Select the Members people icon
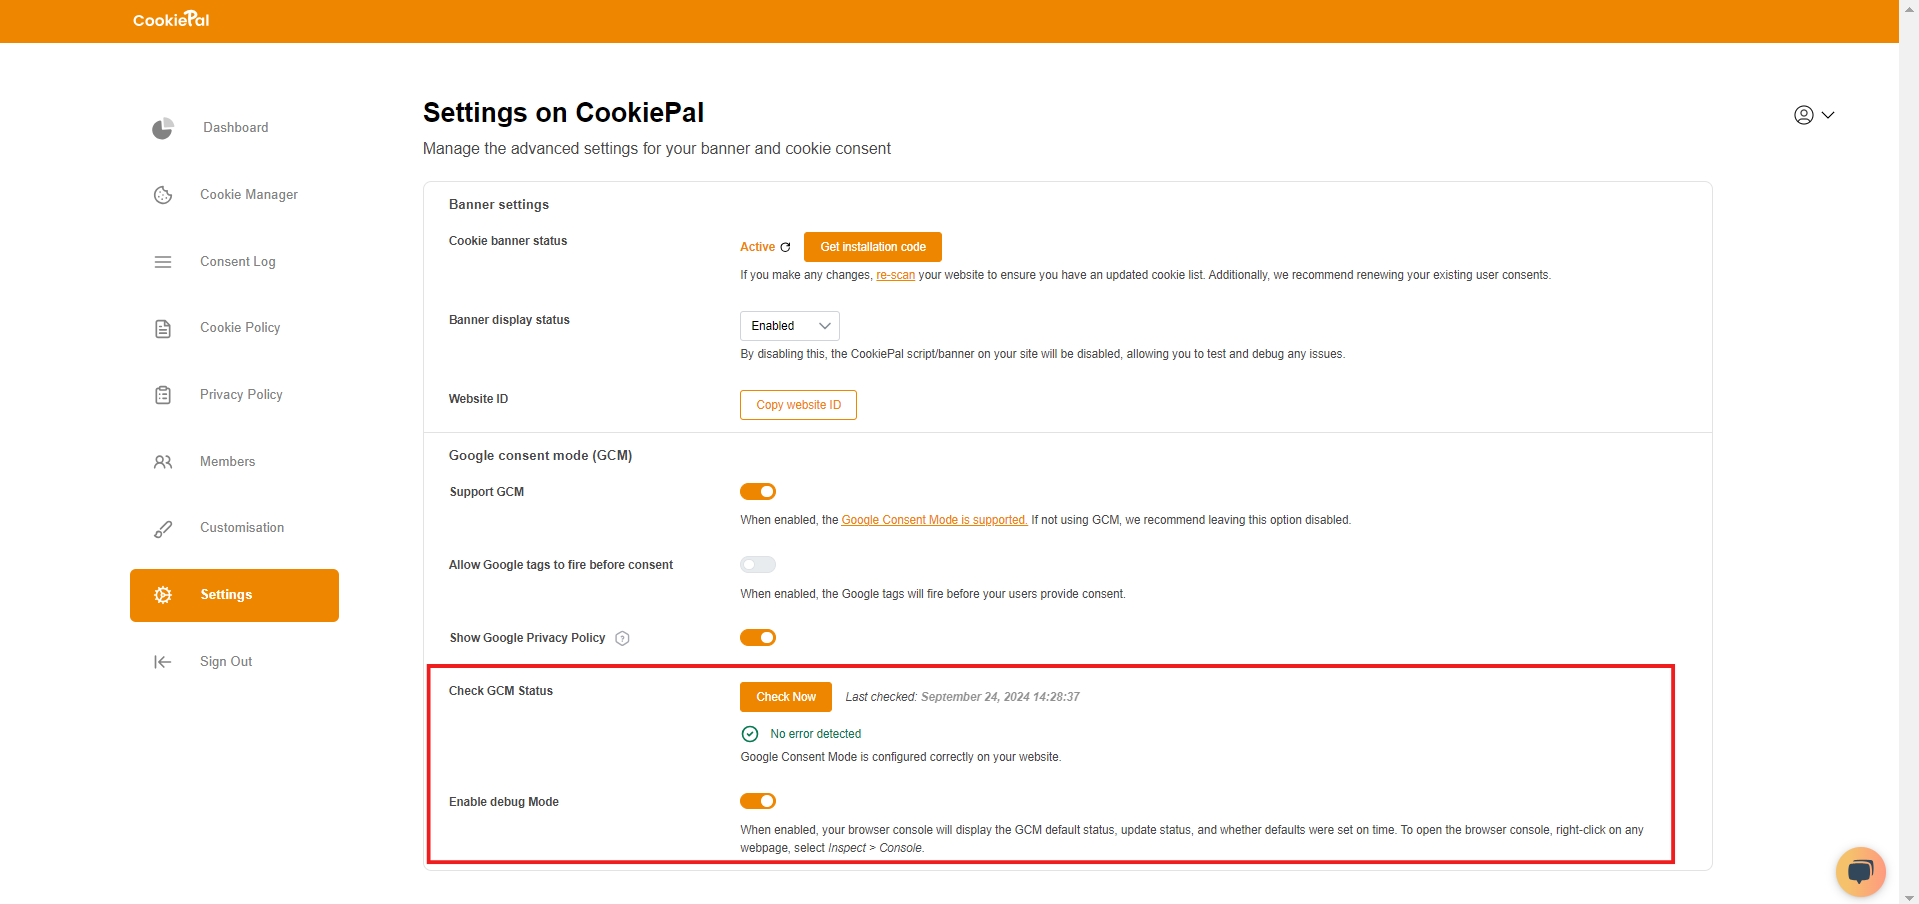1919x904 pixels. (162, 461)
